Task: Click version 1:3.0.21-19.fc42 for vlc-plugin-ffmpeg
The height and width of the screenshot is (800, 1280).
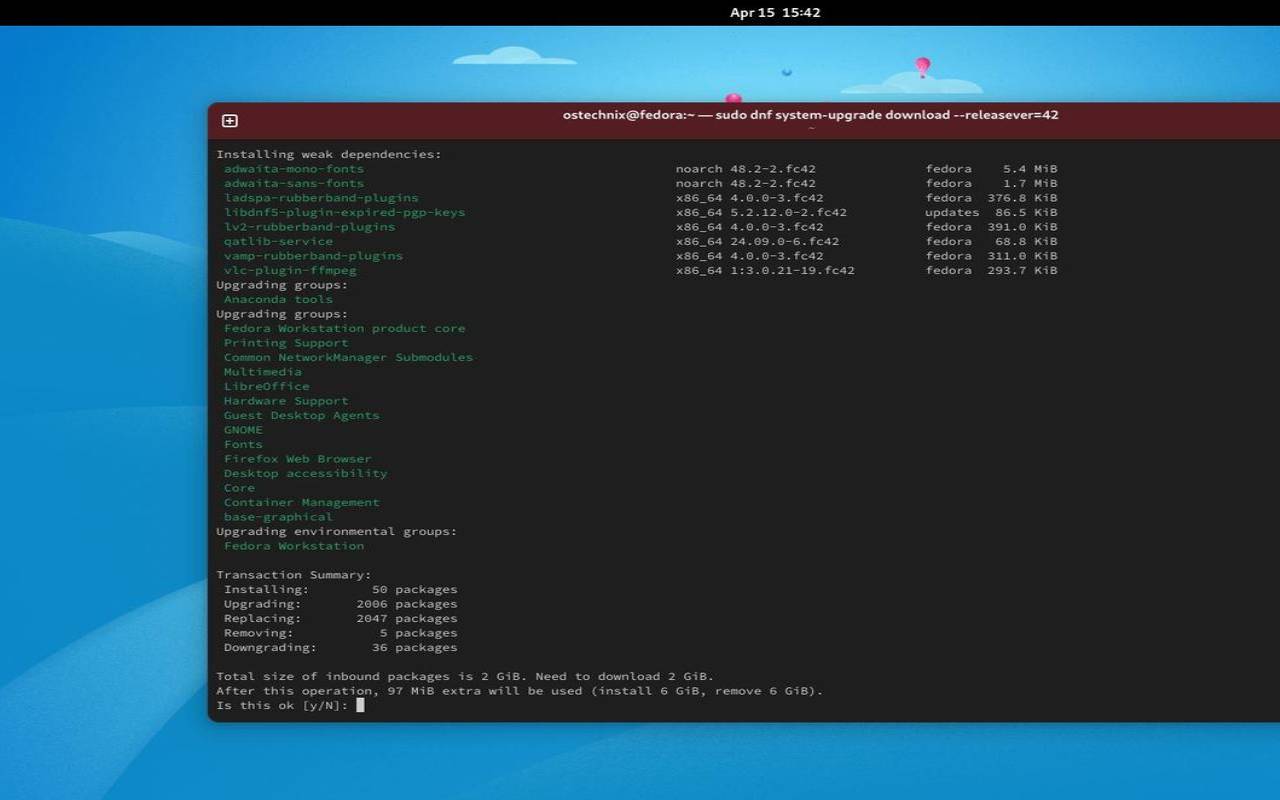Action: tap(792, 270)
